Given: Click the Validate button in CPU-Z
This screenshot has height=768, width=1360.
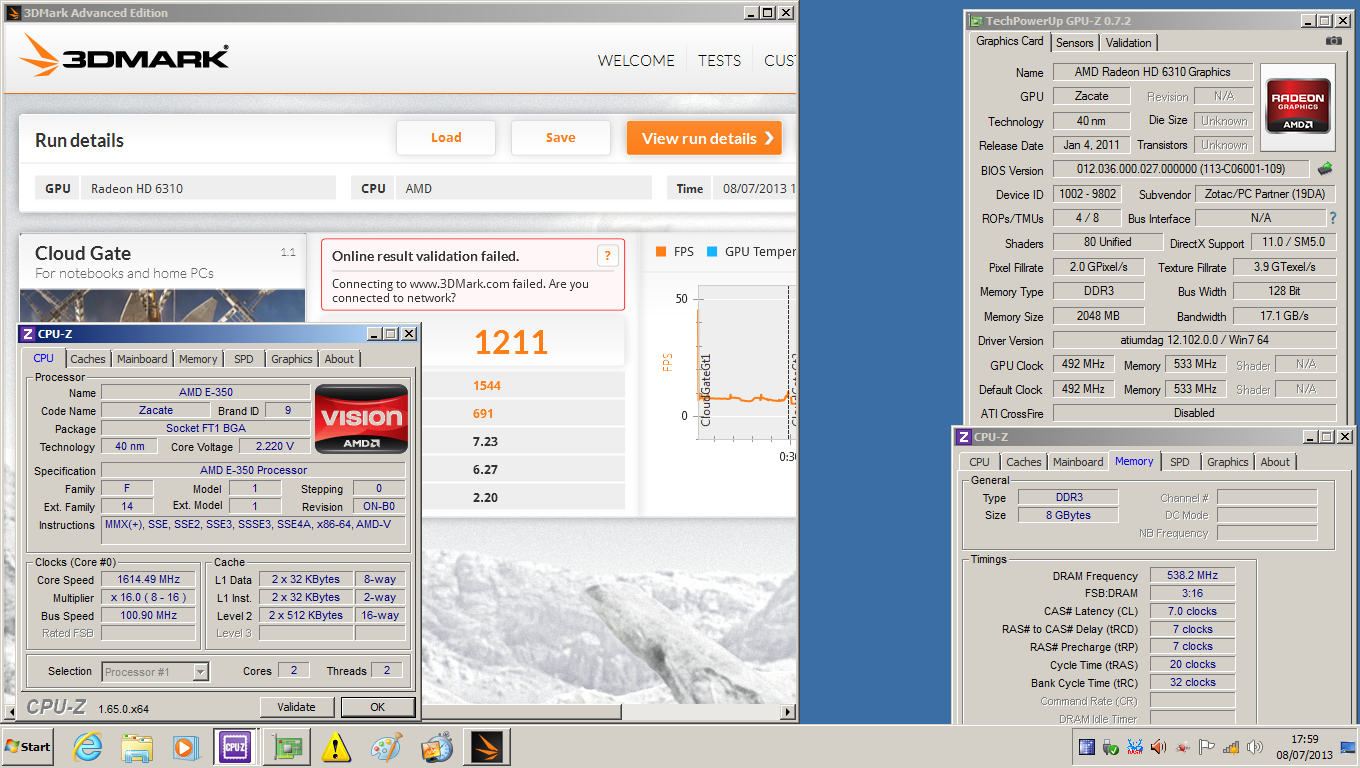Looking at the screenshot, I should (x=296, y=707).
